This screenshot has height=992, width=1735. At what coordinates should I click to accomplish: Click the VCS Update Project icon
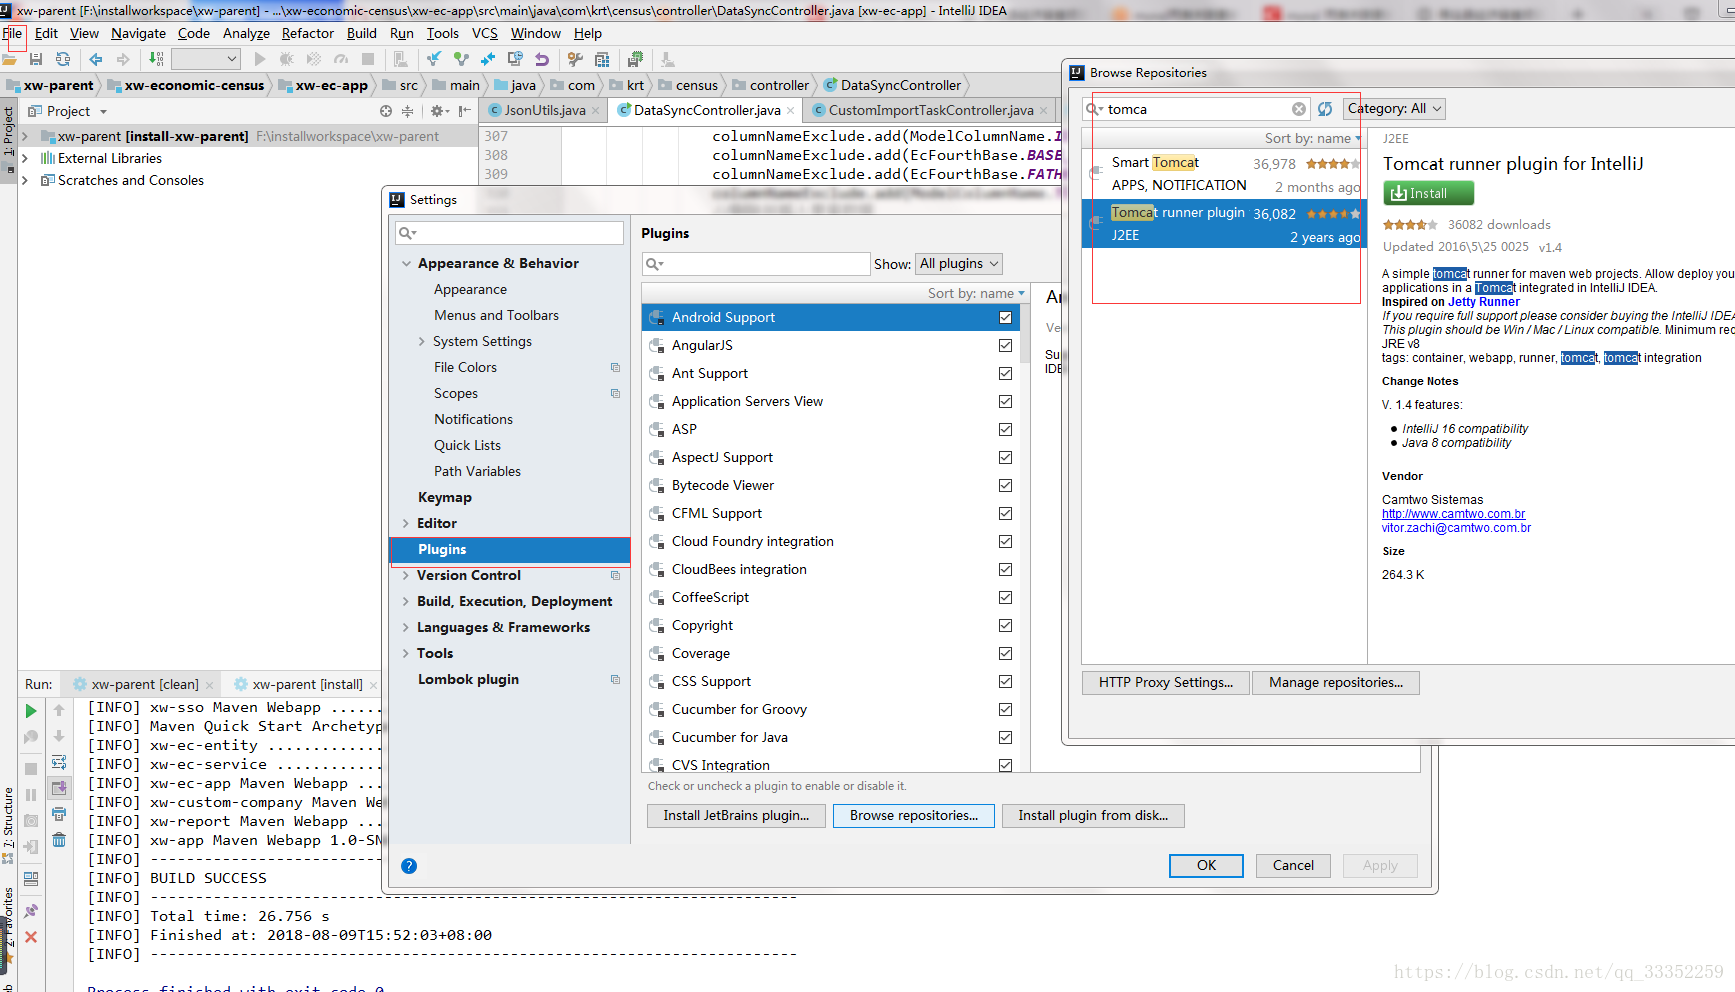pyautogui.click(x=434, y=60)
